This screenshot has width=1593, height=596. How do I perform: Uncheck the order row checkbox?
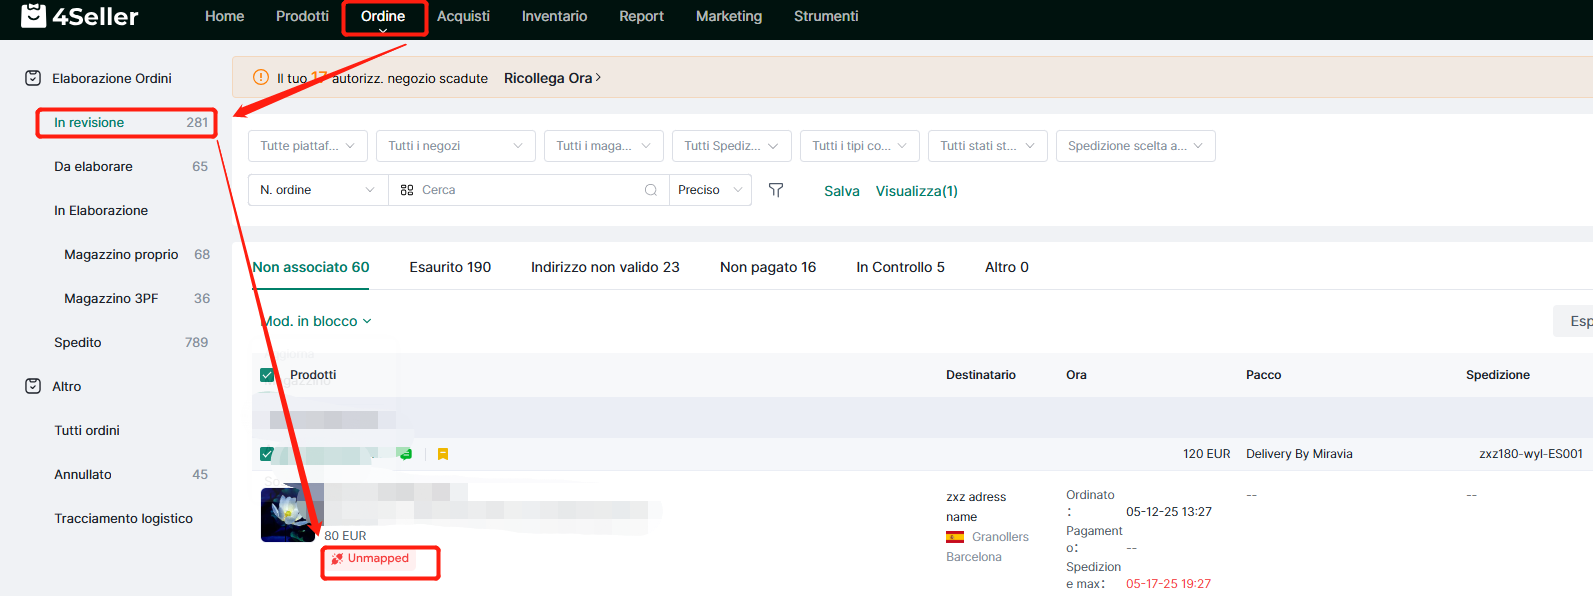pos(267,454)
